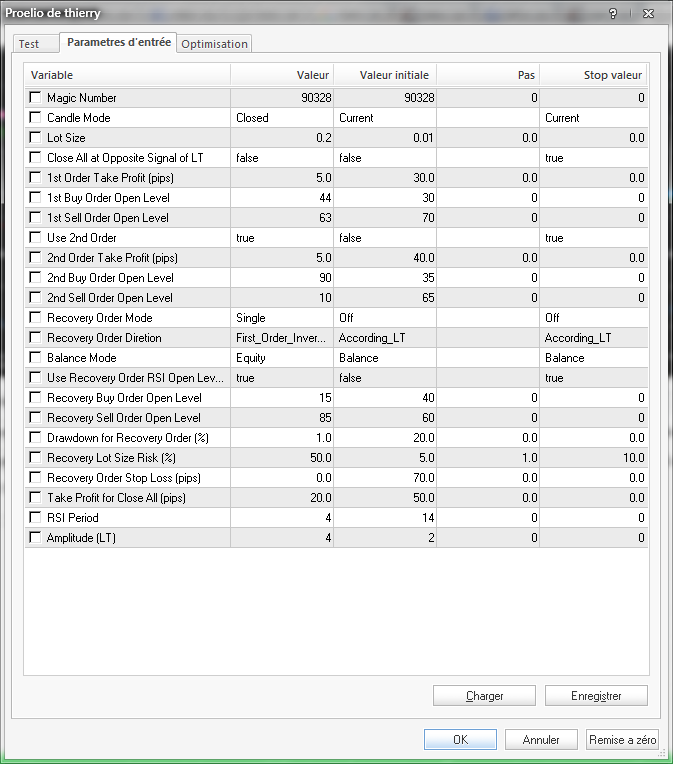Viewport: 673px width, 764px height.
Task: Click the Stop valeur column header
Action: tap(594, 75)
